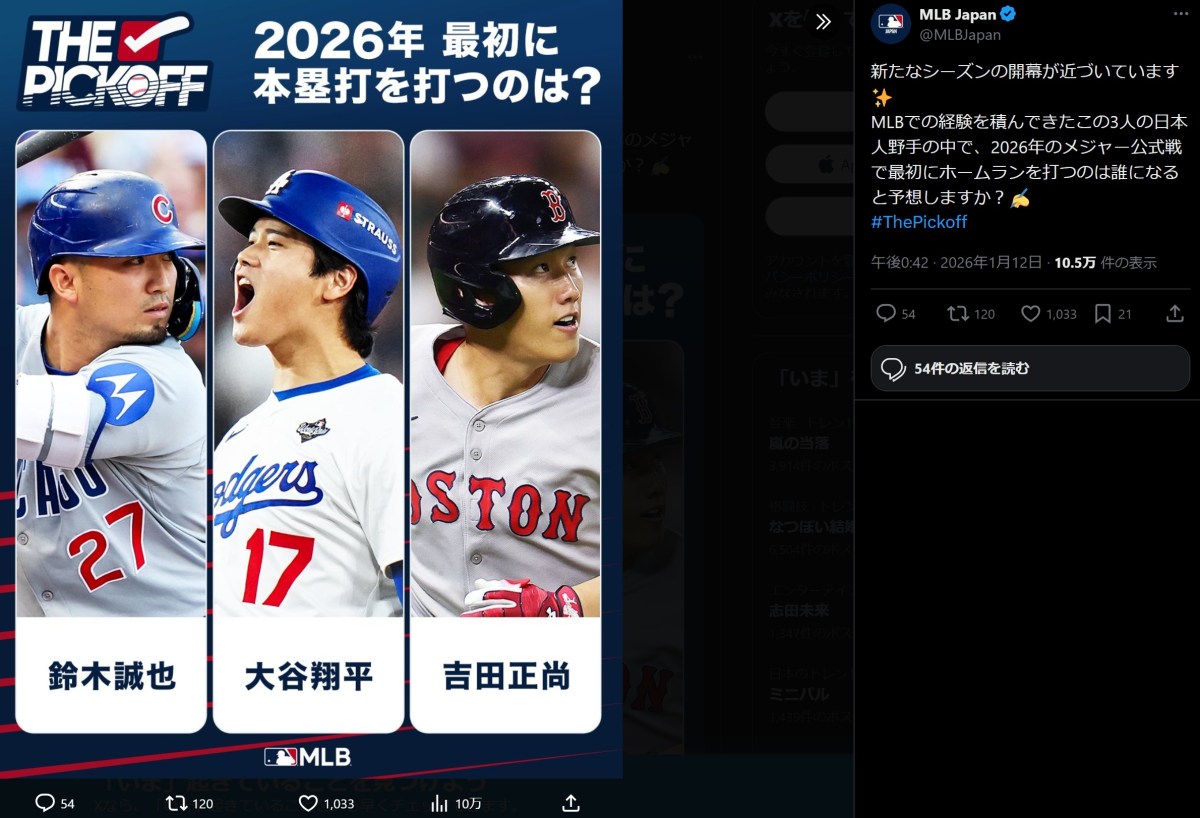Image resolution: width=1200 pixels, height=818 pixels.
Task: Select the 鈴木誠也 player card
Action: pos(111,431)
